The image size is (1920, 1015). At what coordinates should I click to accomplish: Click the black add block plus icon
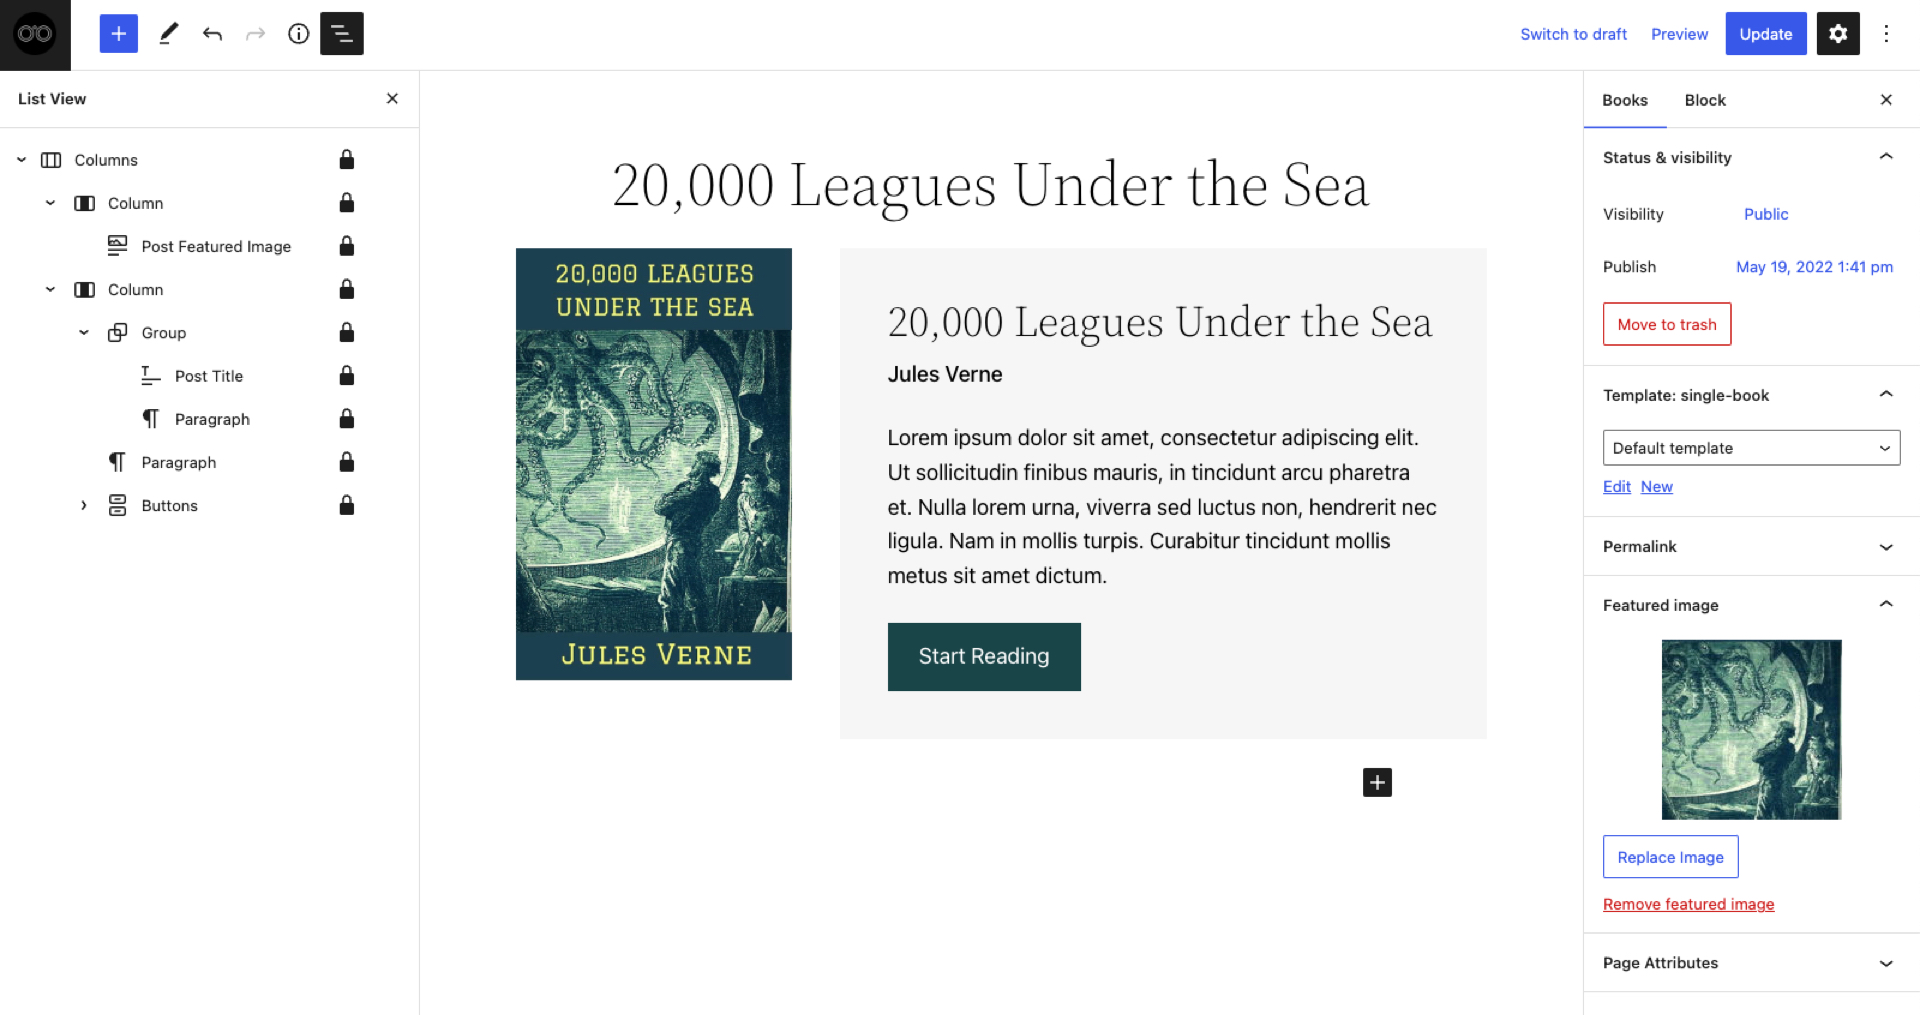click(x=1377, y=782)
